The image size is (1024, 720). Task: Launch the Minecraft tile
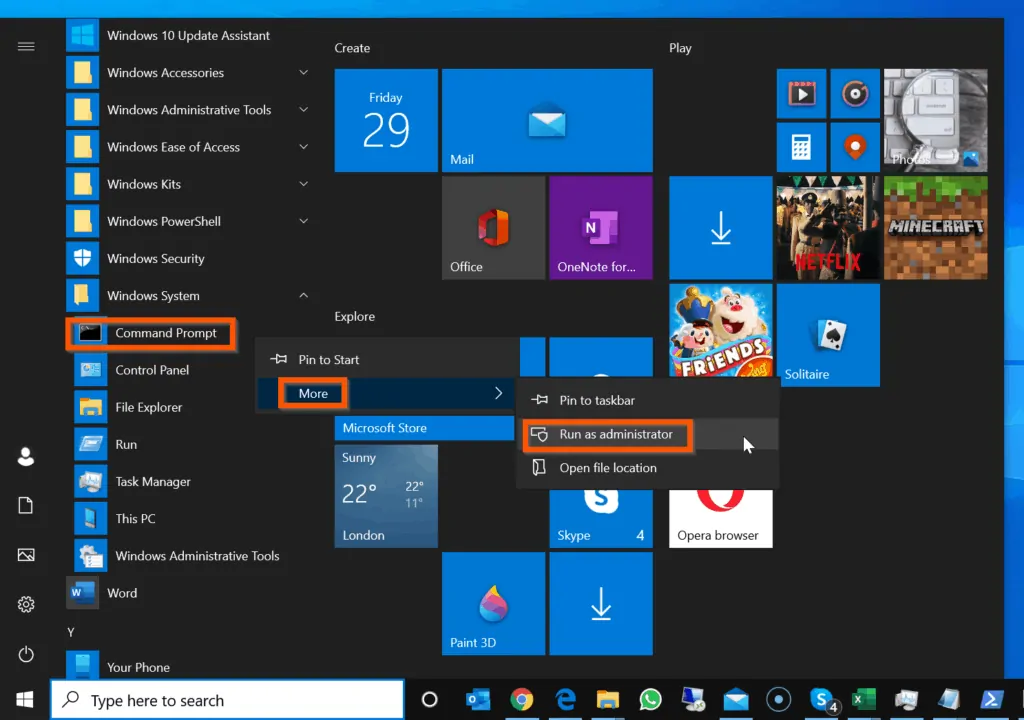click(x=935, y=227)
